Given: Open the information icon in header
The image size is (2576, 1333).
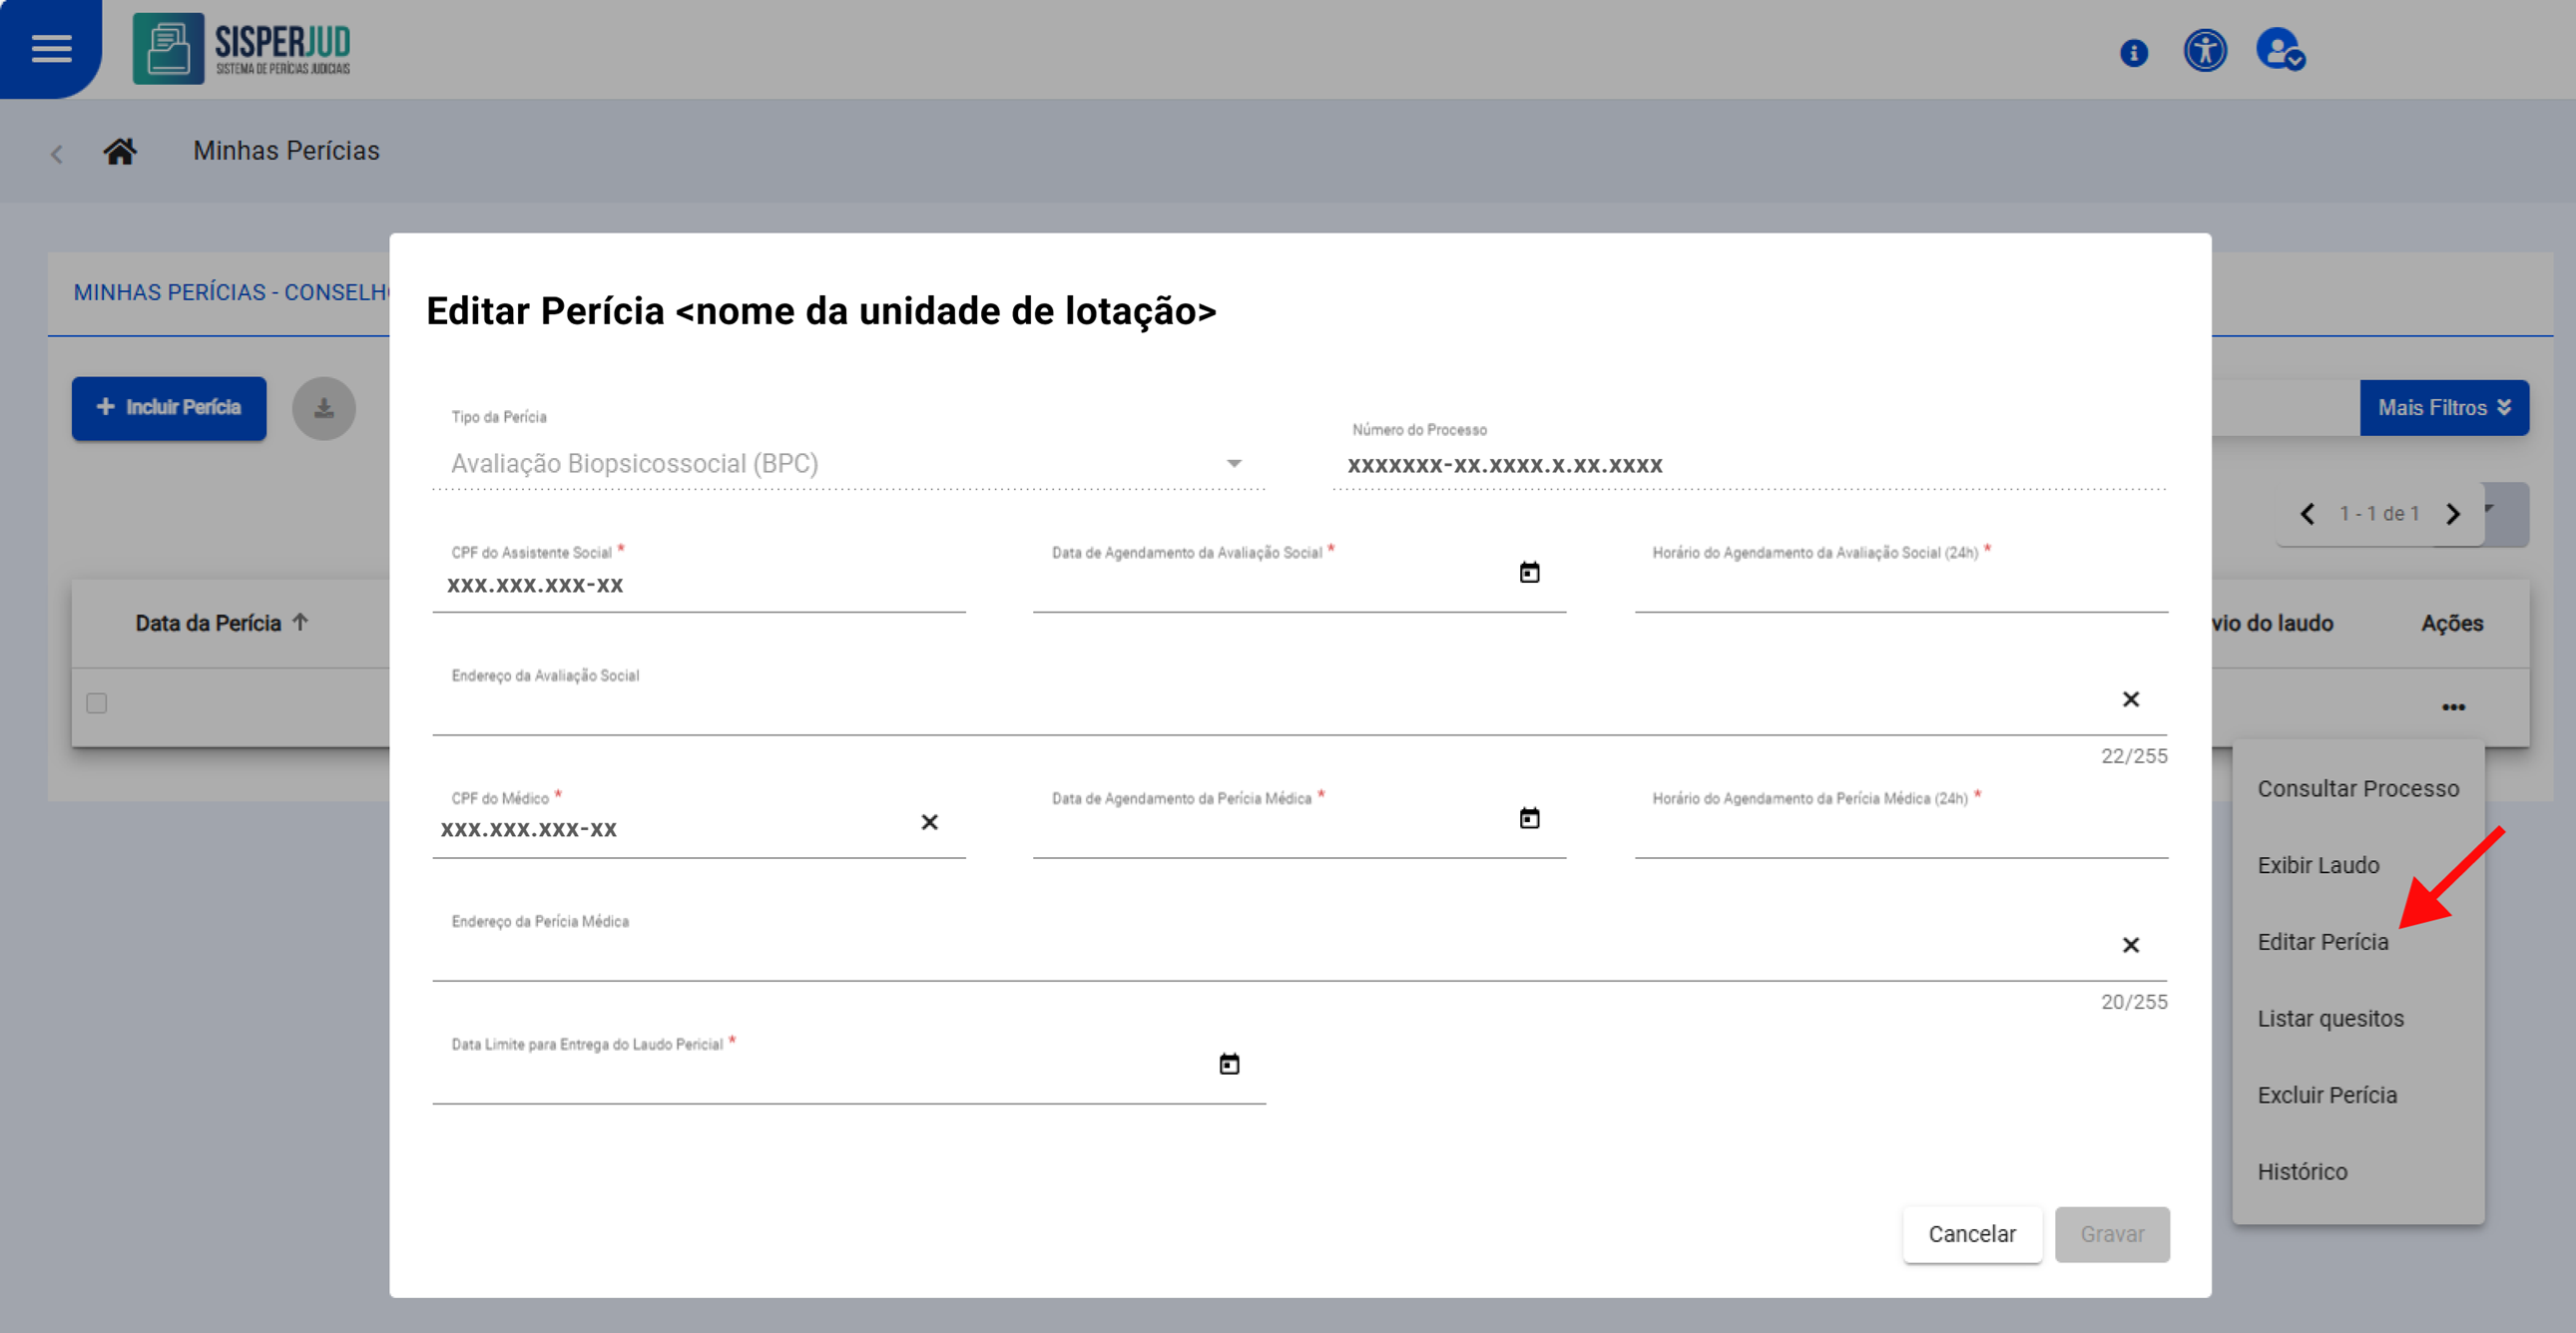Looking at the screenshot, I should click(x=2133, y=52).
